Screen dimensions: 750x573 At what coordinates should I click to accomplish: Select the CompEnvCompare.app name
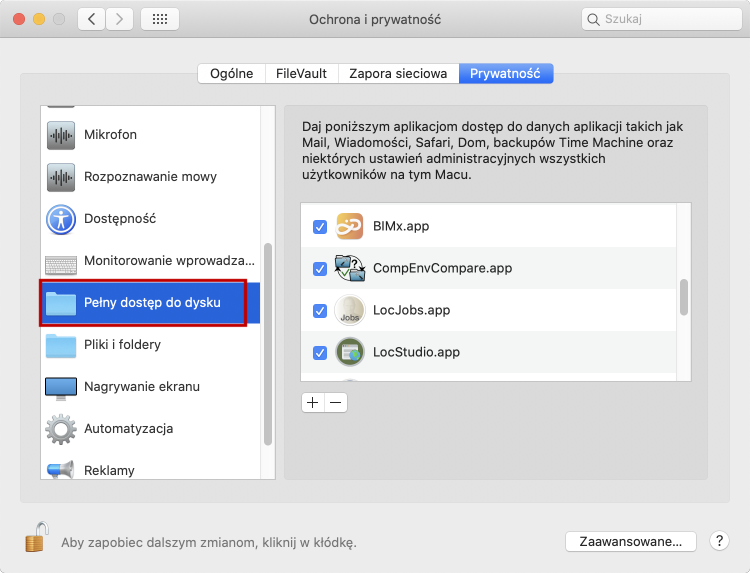[x=442, y=268]
